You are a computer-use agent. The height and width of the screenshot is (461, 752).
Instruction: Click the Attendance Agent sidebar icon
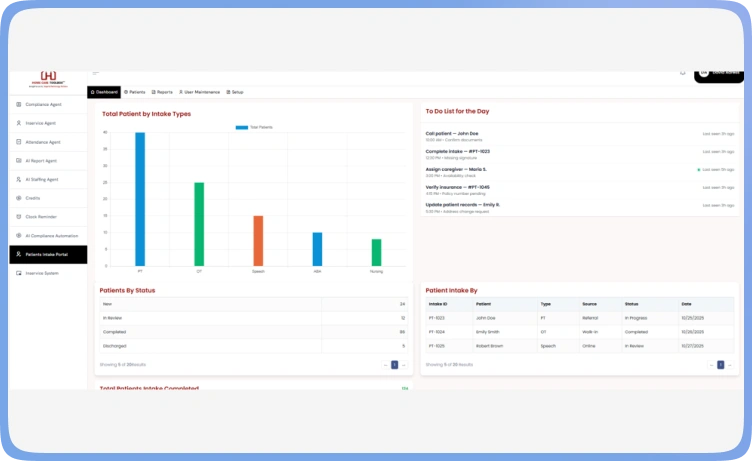click(x=19, y=142)
